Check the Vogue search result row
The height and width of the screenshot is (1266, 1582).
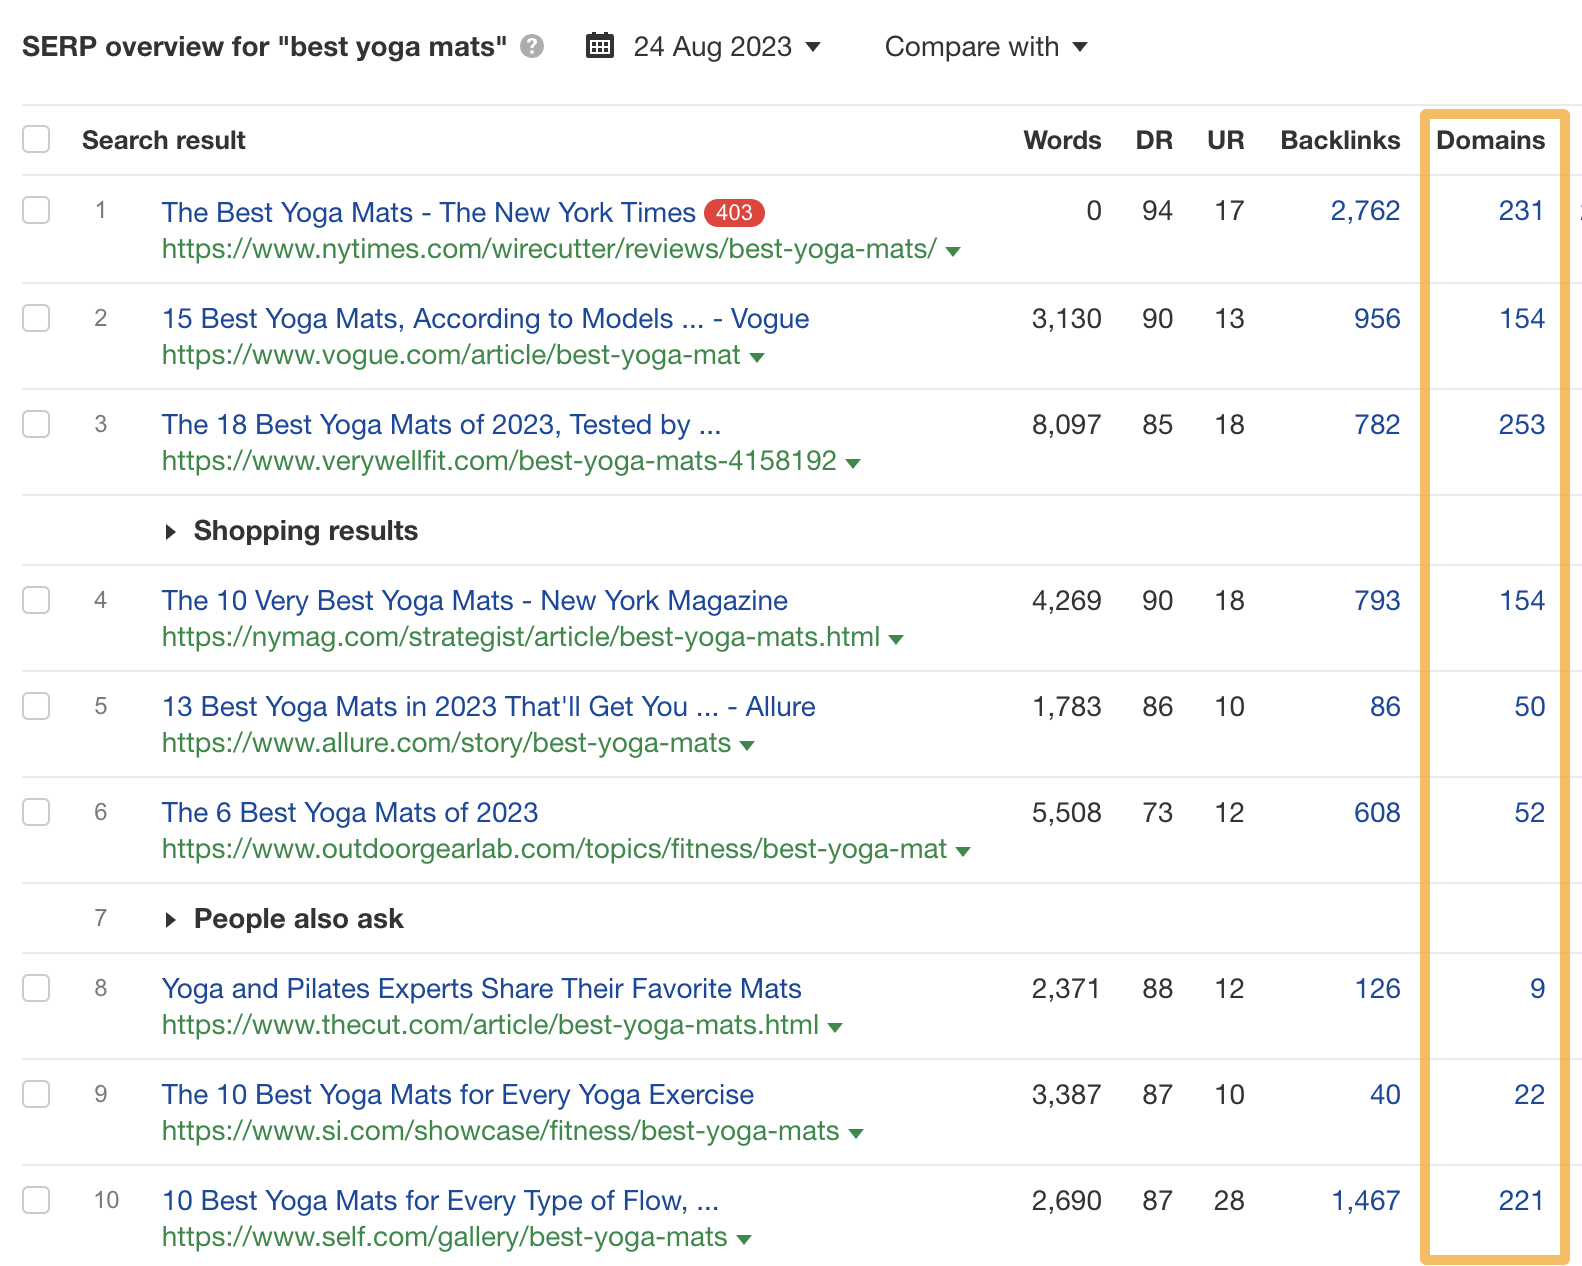(36, 318)
